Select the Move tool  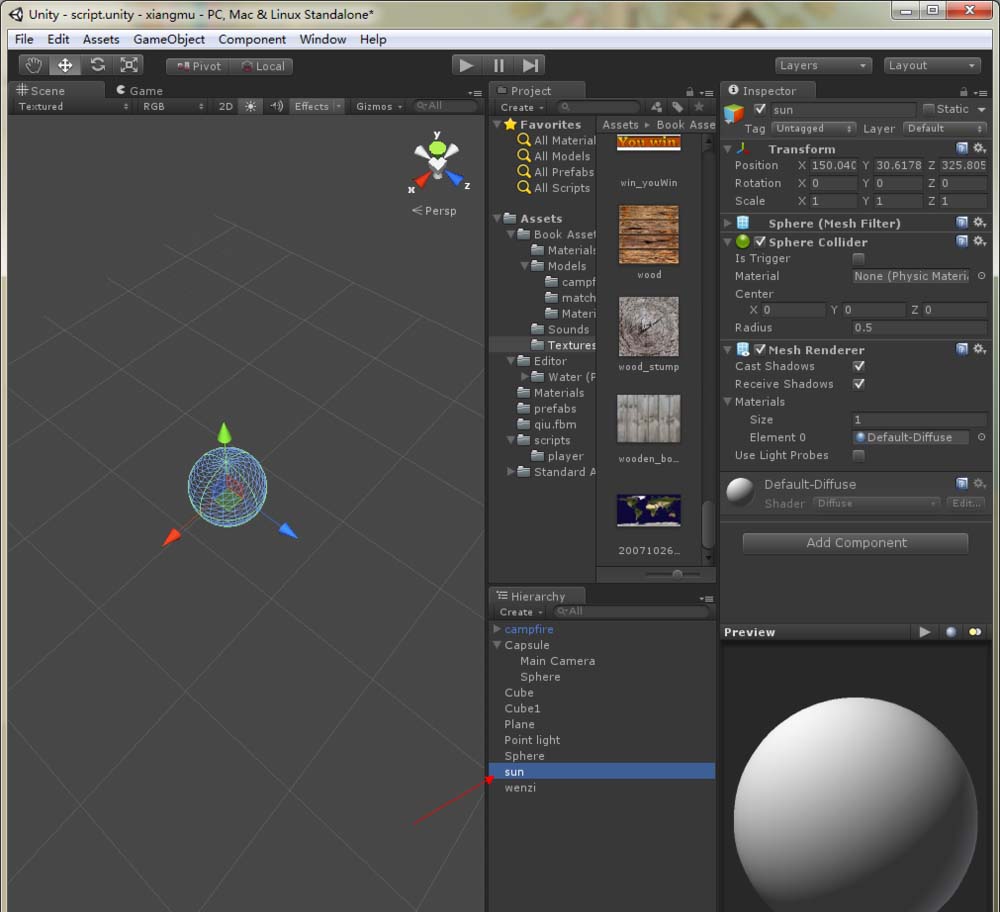point(65,65)
